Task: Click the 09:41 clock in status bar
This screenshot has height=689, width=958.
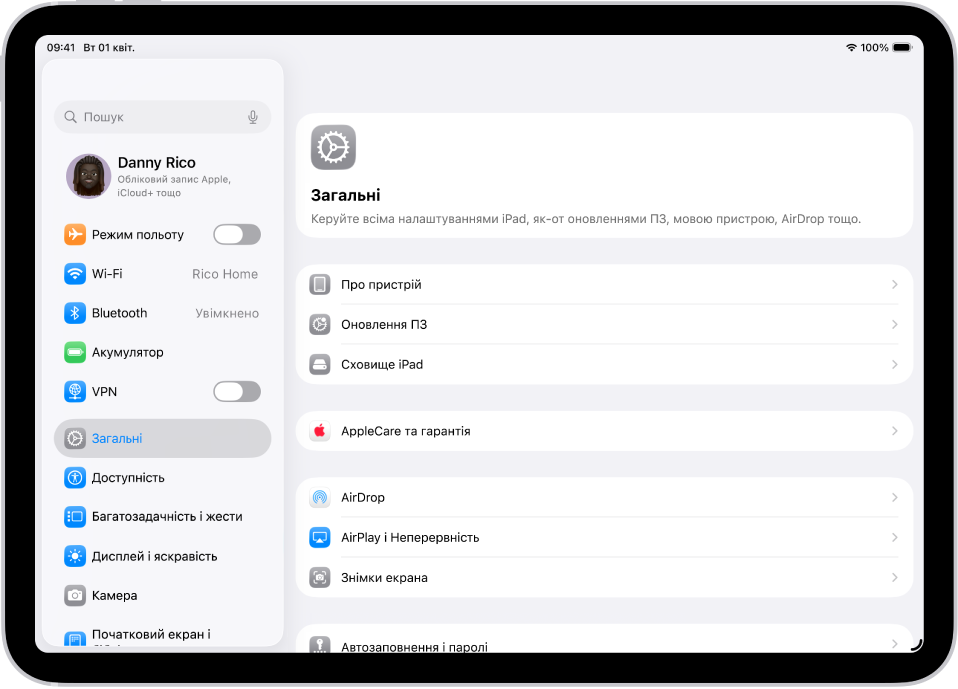Action: coord(60,48)
